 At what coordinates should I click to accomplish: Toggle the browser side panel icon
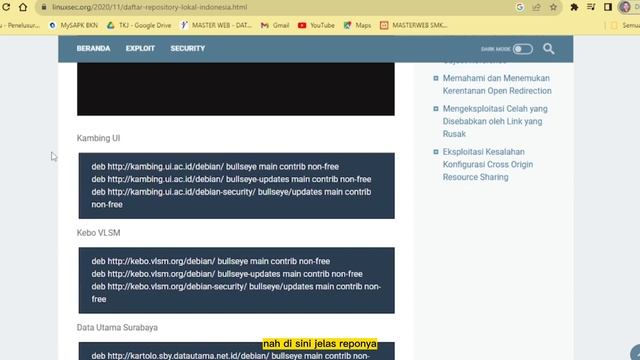click(608, 7)
